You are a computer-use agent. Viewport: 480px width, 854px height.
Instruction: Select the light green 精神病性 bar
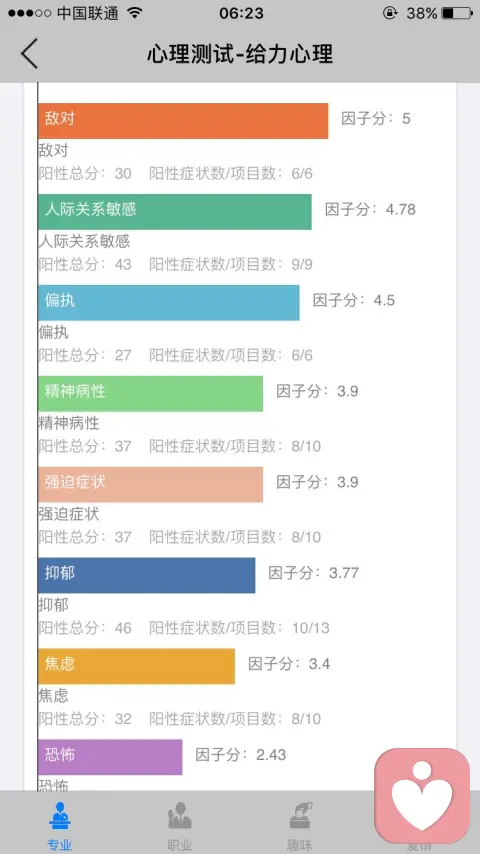tap(150, 394)
